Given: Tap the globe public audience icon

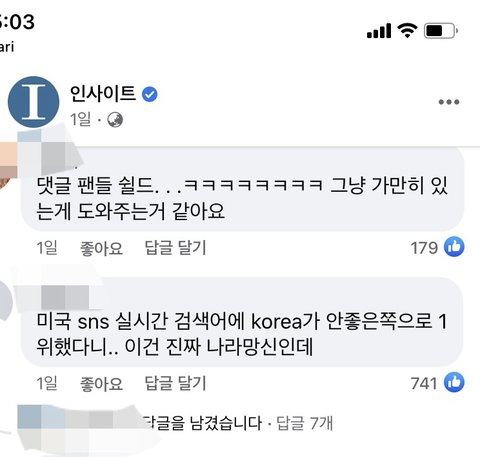Looking at the screenshot, I should point(115,120).
